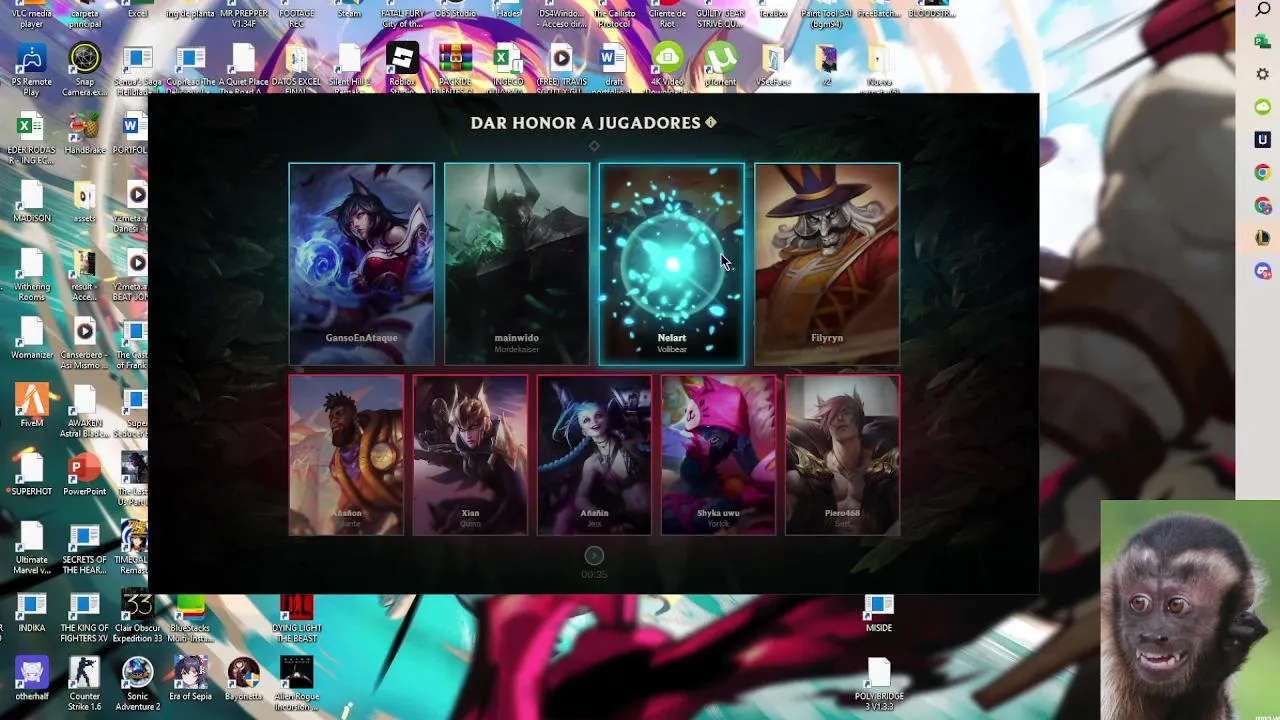Open the SUPERHOT desktop shortcut
The image size is (1280, 720).
click(x=31, y=475)
